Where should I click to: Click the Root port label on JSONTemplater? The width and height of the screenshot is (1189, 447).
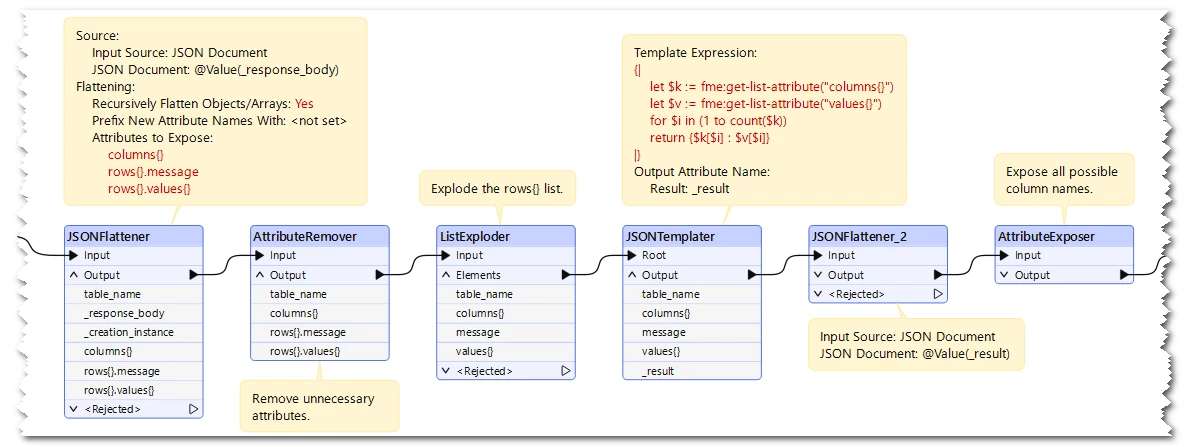[654, 256]
